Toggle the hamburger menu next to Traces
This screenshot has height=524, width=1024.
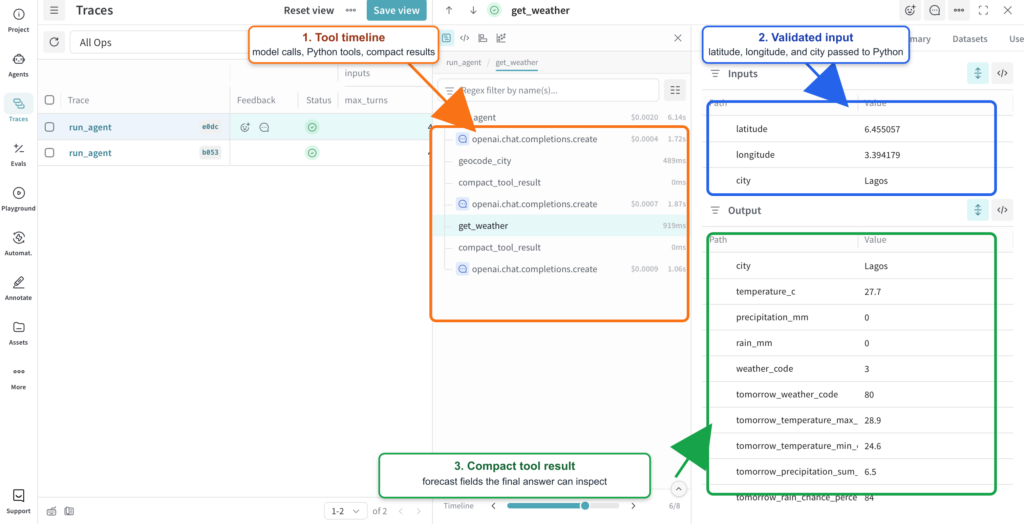click(x=54, y=10)
